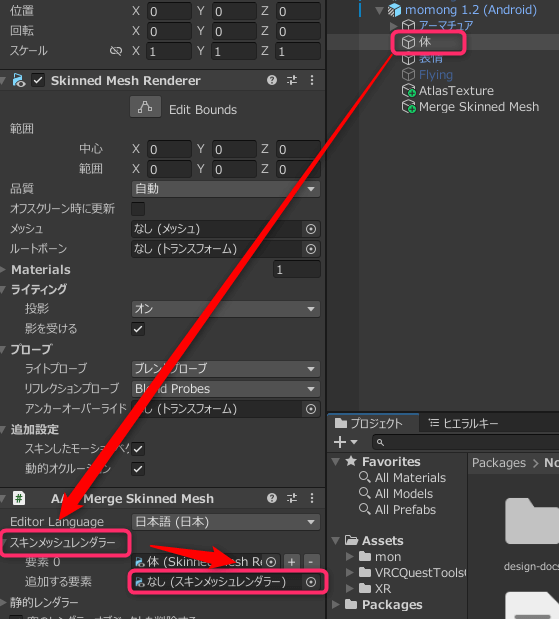
Task: Click the スケール Y value field
Action: pyautogui.click(x=234, y=51)
